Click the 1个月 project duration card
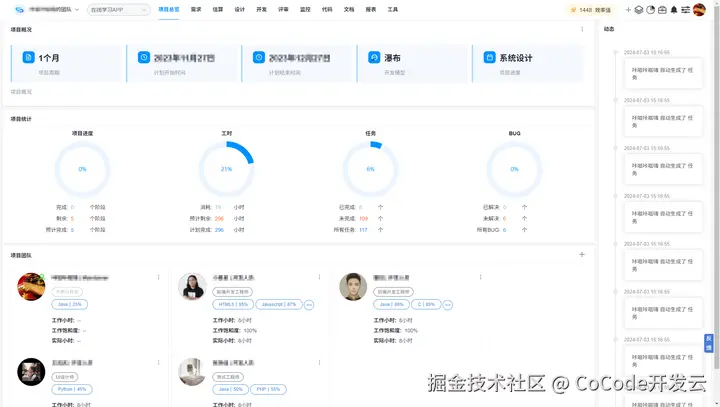The width and height of the screenshot is (720, 407). pyautogui.click(x=68, y=63)
